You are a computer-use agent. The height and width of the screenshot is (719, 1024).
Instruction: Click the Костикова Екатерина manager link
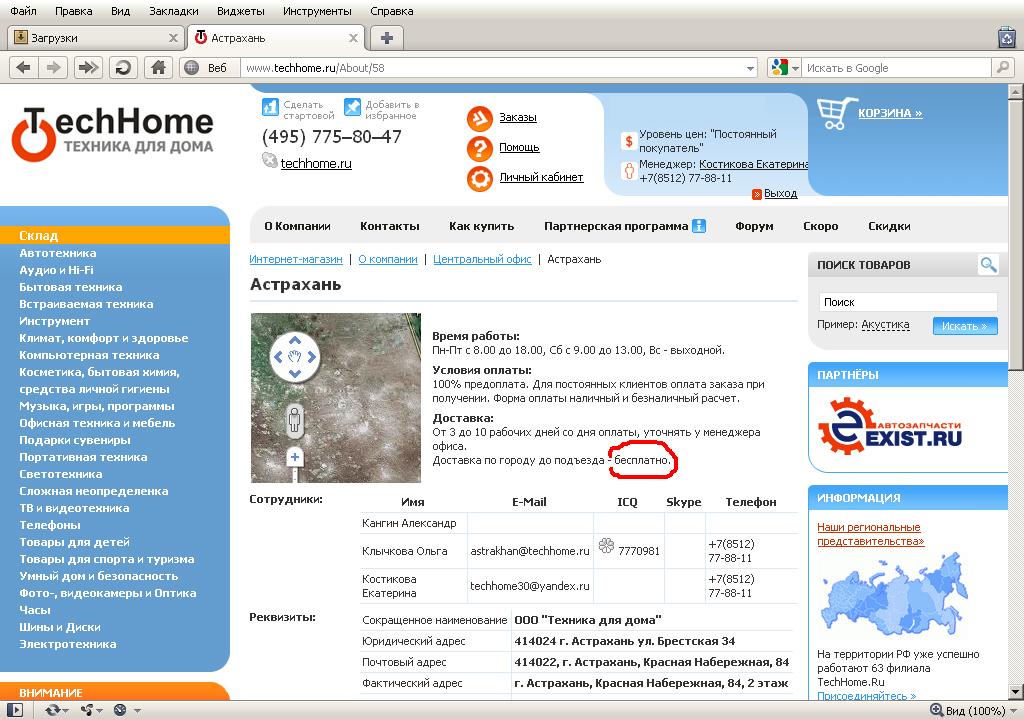pyautogui.click(x=754, y=164)
